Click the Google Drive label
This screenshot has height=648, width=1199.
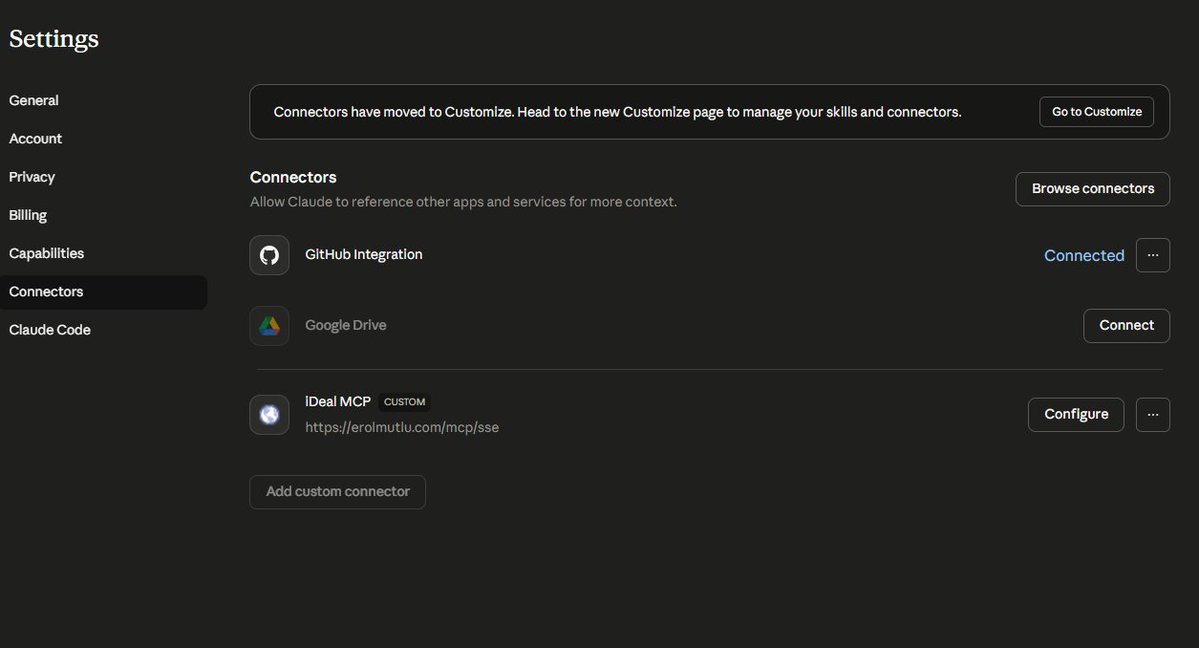346,325
